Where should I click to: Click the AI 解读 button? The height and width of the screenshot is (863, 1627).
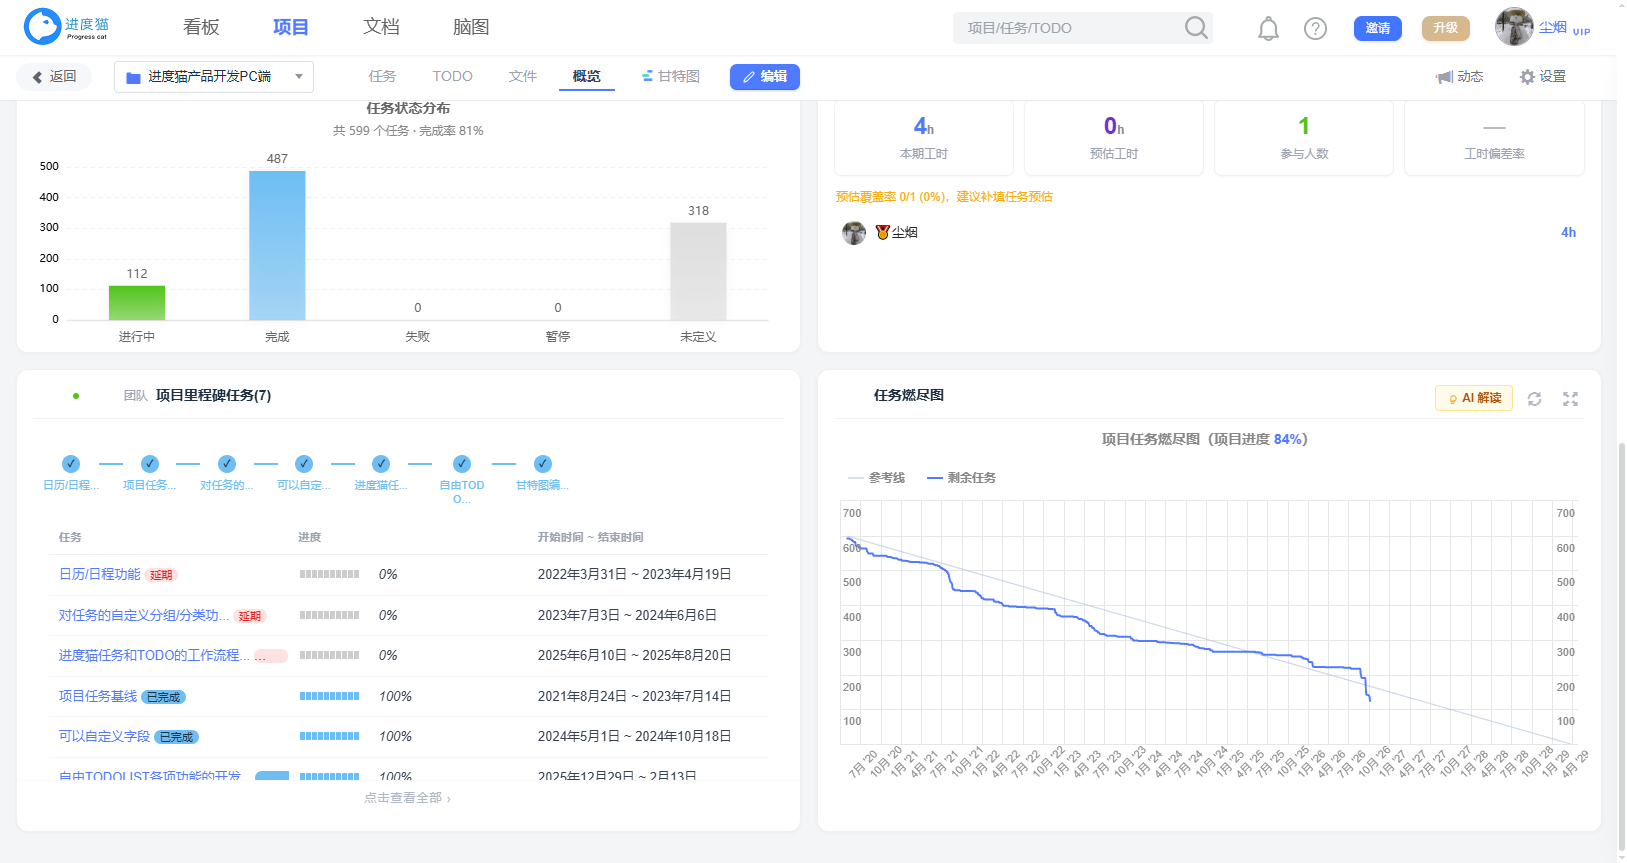tap(1474, 398)
